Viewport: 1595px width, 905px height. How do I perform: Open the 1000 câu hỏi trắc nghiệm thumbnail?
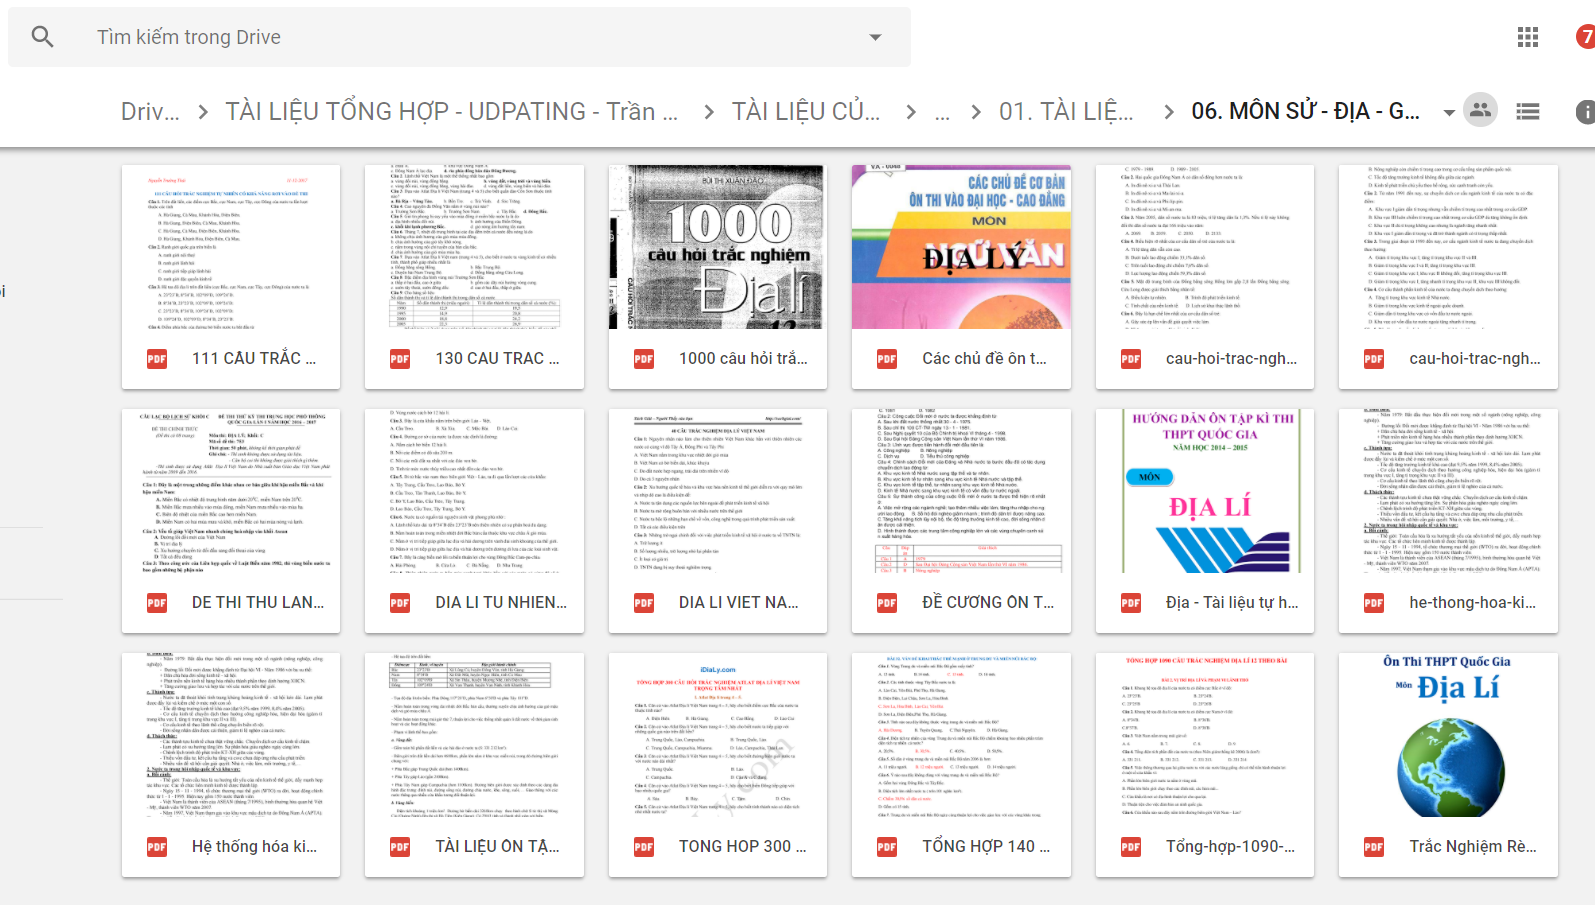coord(717,247)
